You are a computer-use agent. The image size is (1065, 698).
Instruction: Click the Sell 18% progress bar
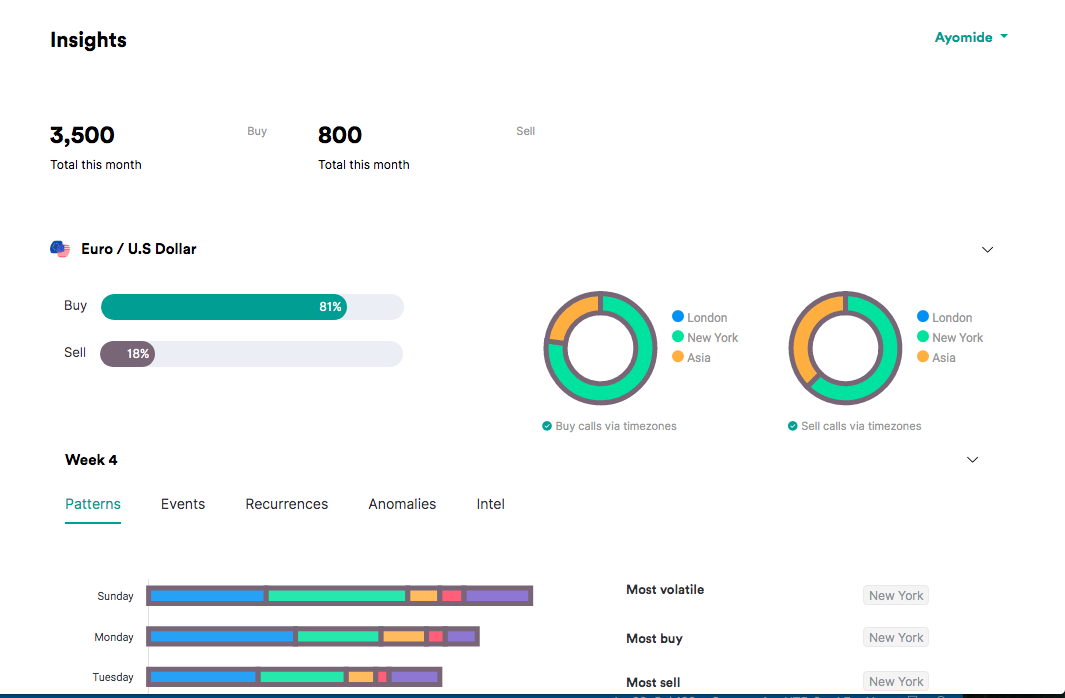coord(251,354)
